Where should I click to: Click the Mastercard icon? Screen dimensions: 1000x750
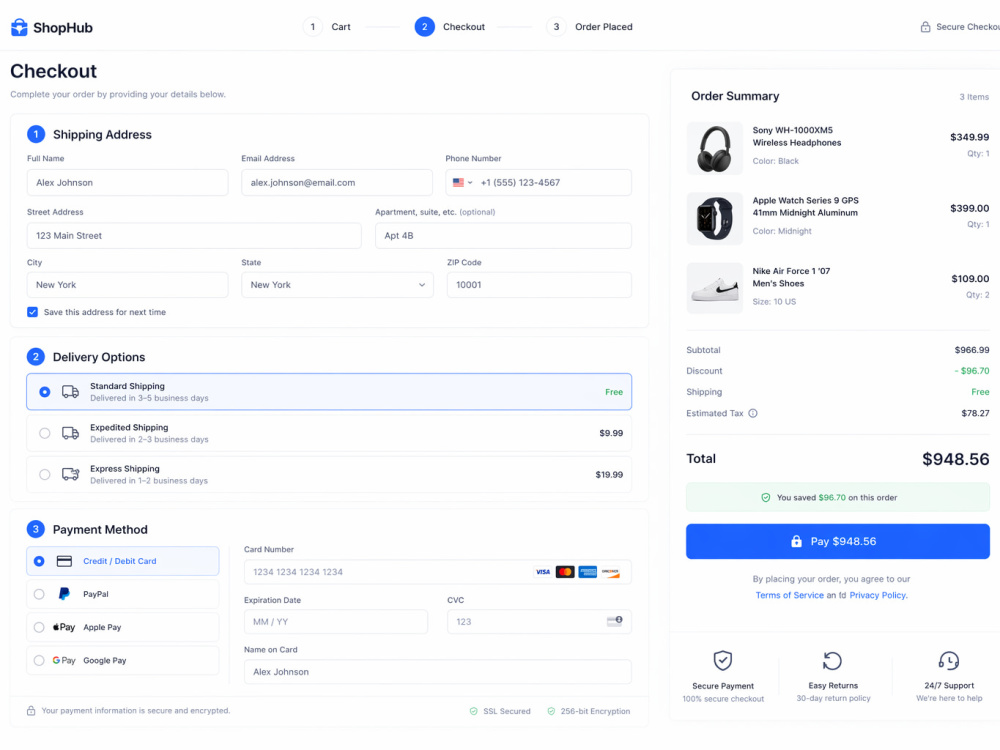tap(565, 572)
